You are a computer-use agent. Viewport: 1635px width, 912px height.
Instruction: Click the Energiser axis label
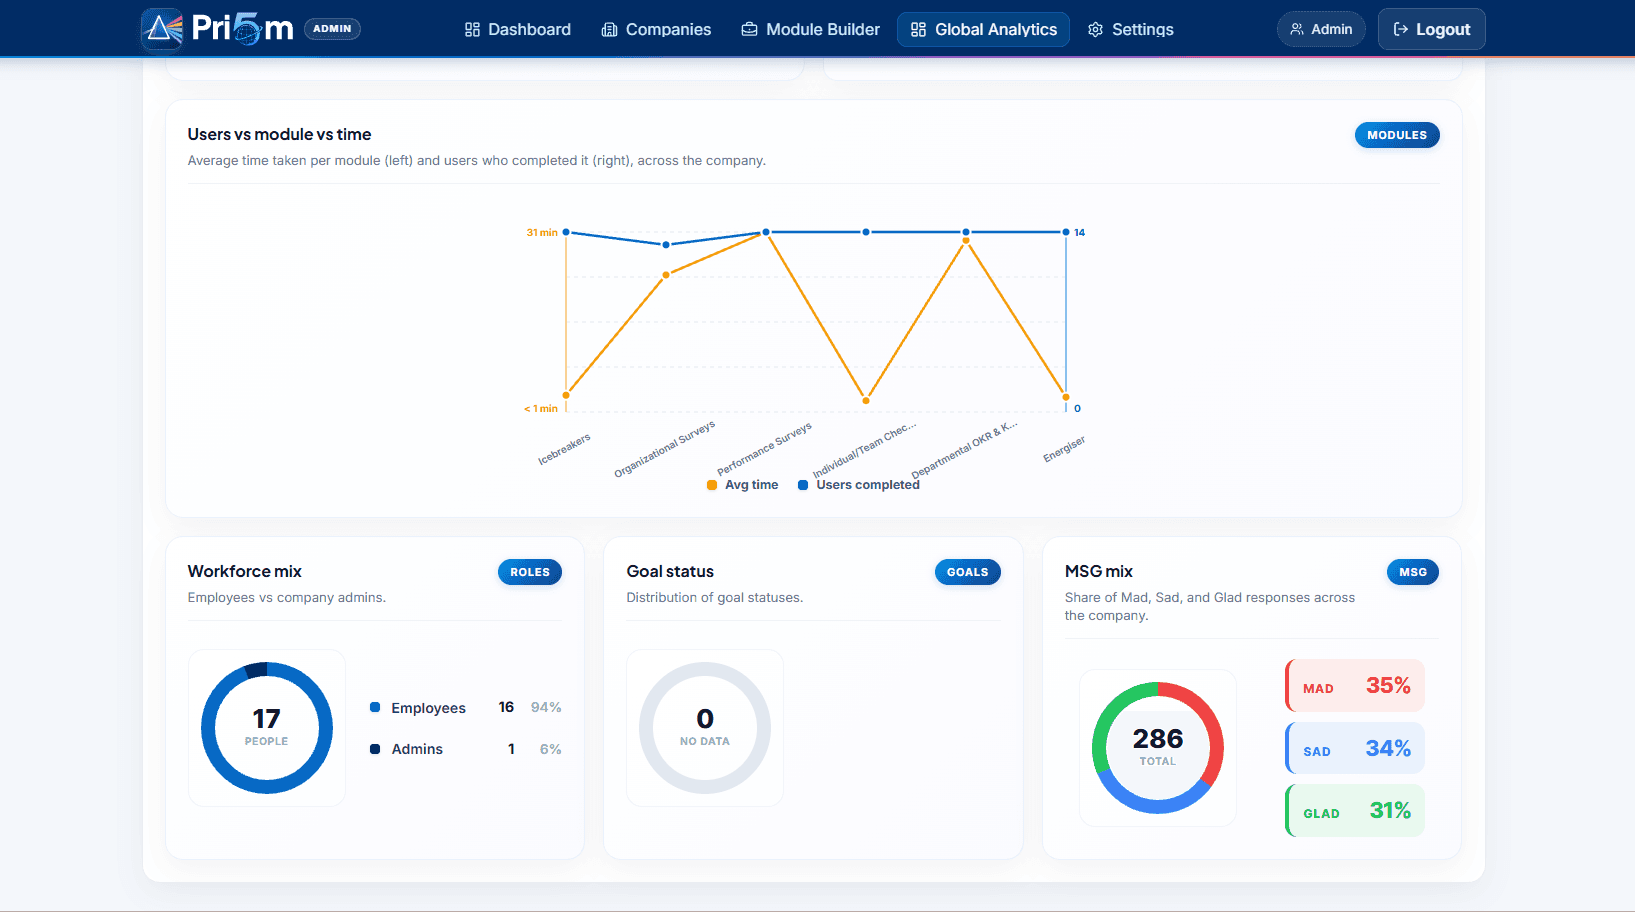coord(1064,449)
